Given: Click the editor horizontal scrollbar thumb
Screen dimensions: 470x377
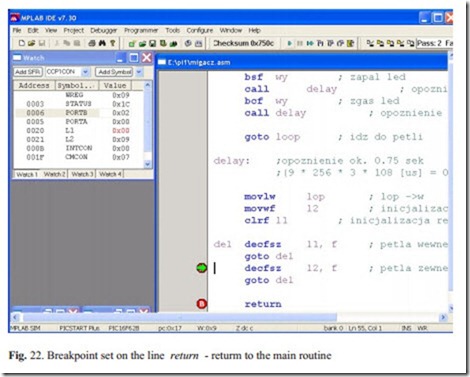Looking at the screenshot, I should click(180, 317).
